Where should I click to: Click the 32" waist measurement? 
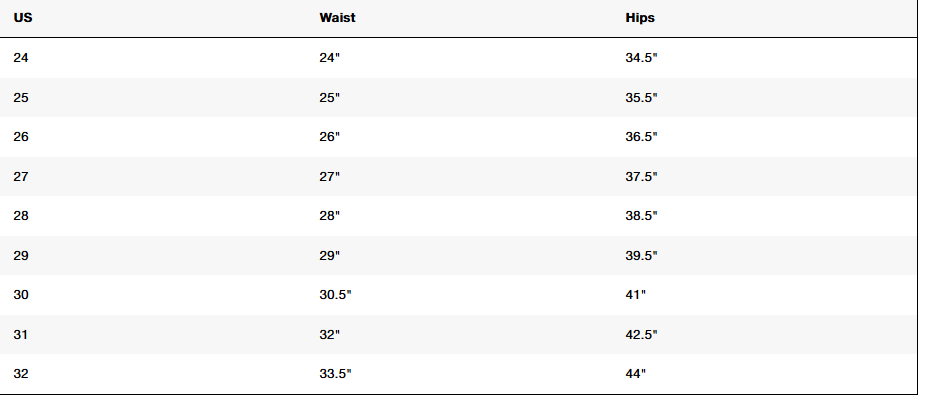(330, 335)
